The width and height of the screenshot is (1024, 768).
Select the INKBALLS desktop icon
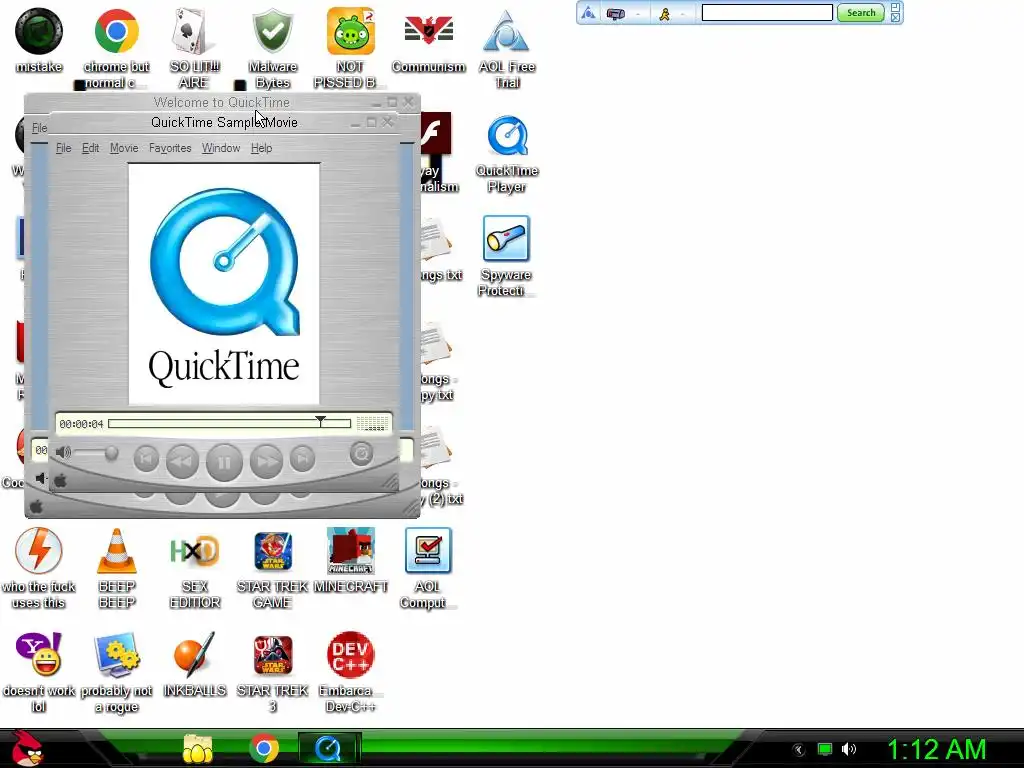coord(194,664)
